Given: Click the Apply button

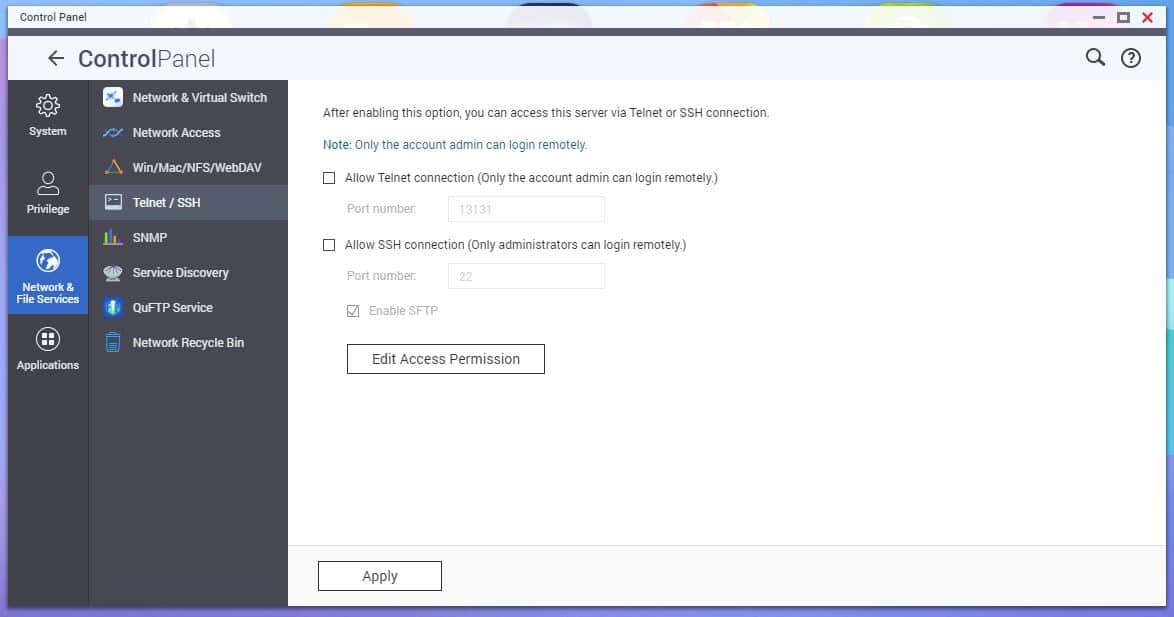Looking at the screenshot, I should tap(380, 576).
